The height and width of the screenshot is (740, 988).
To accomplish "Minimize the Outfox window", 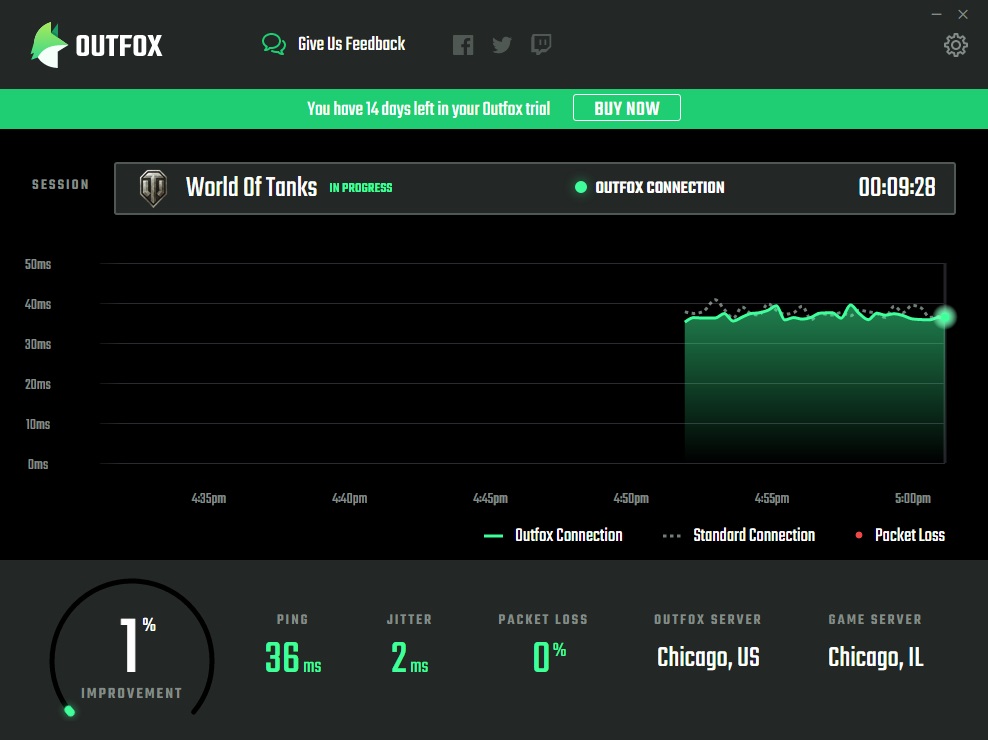I will [x=936, y=14].
